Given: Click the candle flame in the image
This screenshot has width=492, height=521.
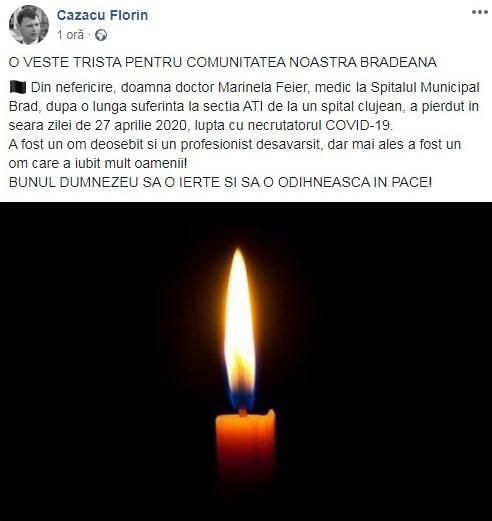Looking at the screenshot, I should [240, 328].
